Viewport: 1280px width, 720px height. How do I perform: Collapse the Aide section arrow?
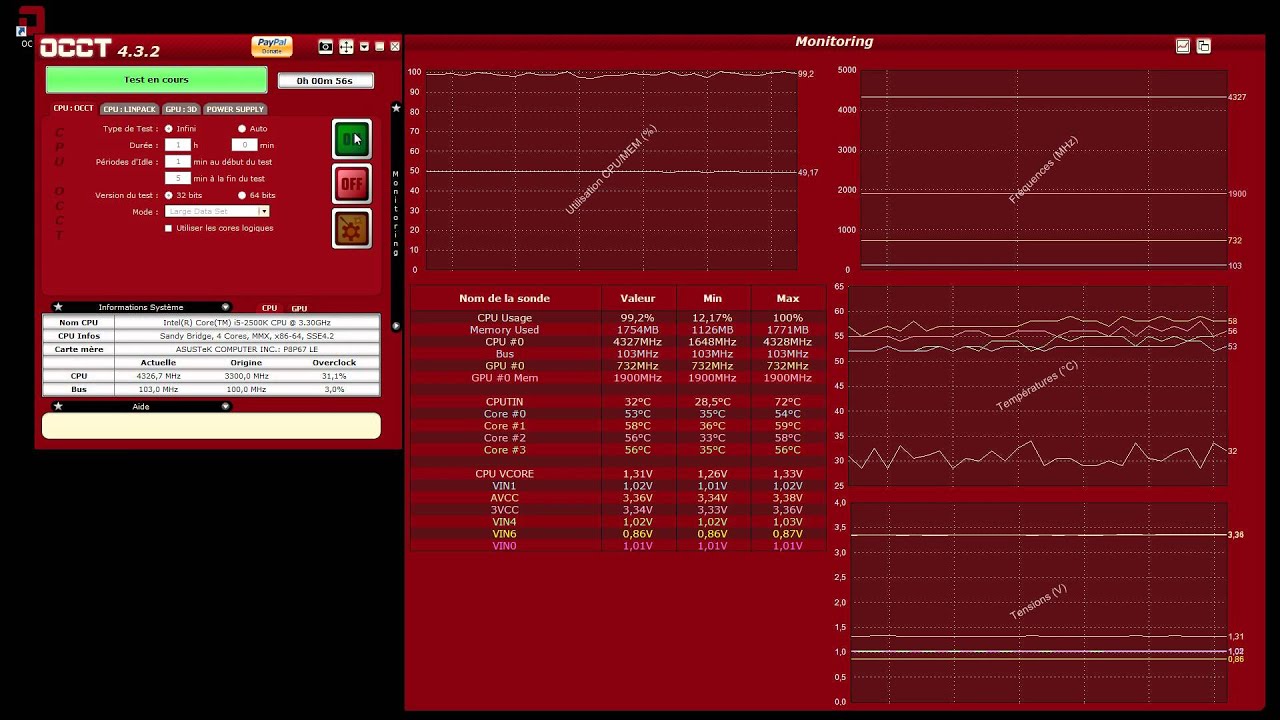coord(225,406)
